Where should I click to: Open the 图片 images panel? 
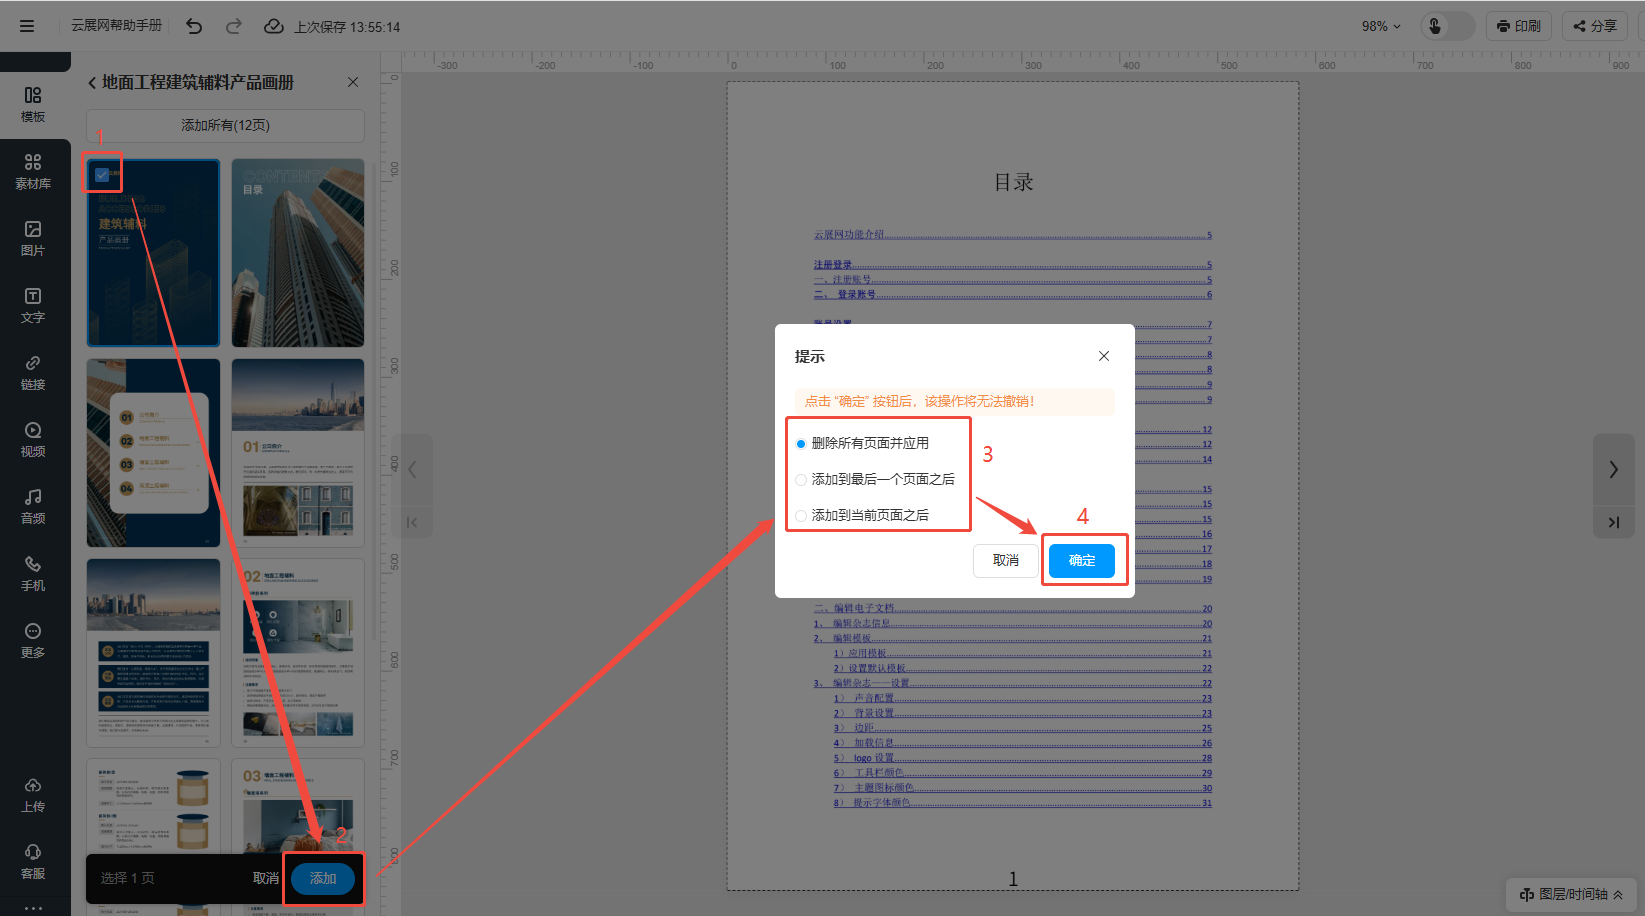pos(33,238)
